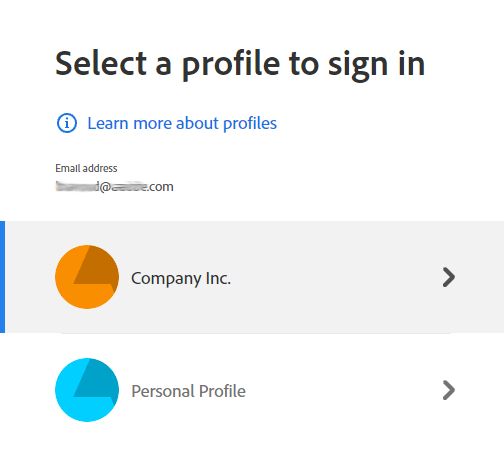
Task: Click the blurred email address text
Action: coord(114,187)
